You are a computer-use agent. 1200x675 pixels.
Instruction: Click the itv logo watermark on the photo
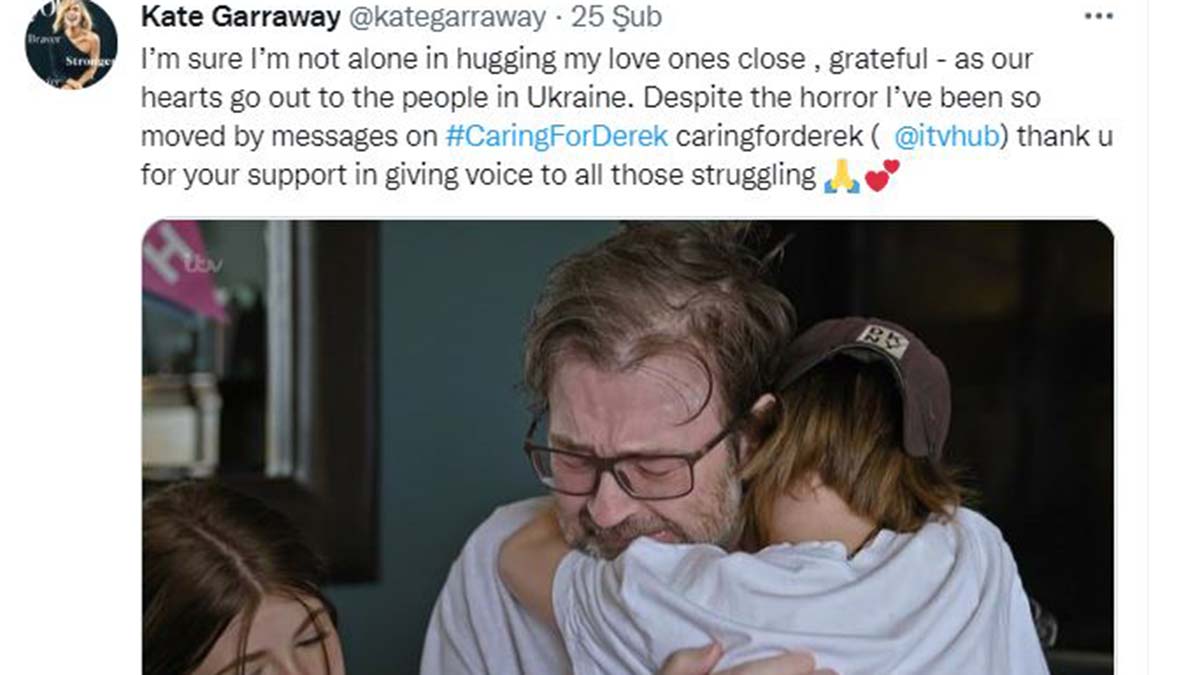[x=203, y=264]
